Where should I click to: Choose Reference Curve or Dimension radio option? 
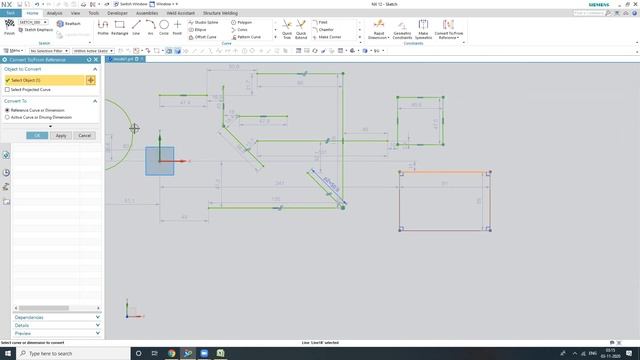[7, 110]
